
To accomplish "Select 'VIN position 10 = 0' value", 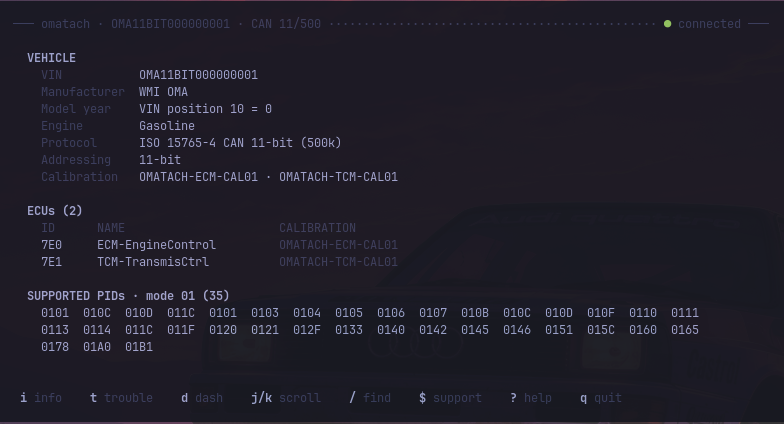I will 206,109.
